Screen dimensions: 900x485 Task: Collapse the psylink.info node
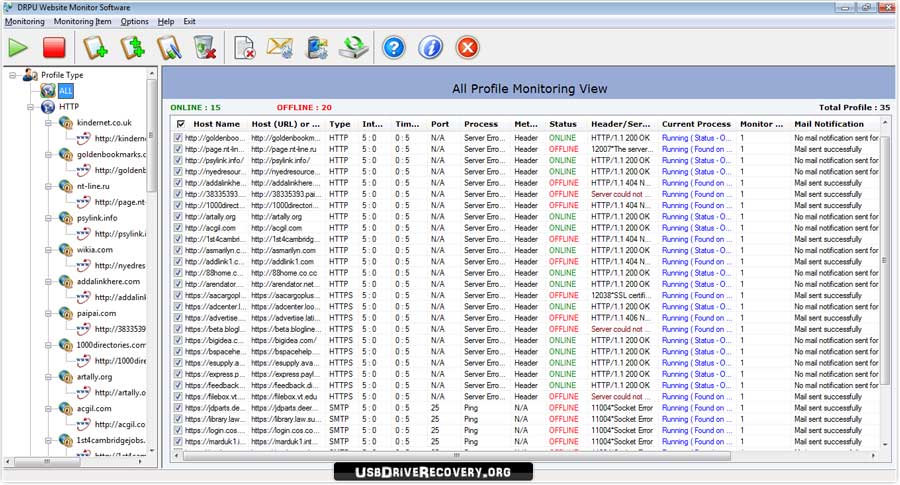(49, 218)
